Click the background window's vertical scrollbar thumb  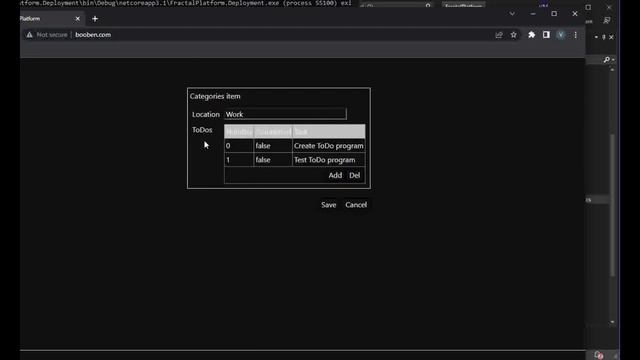pos(612,205)
